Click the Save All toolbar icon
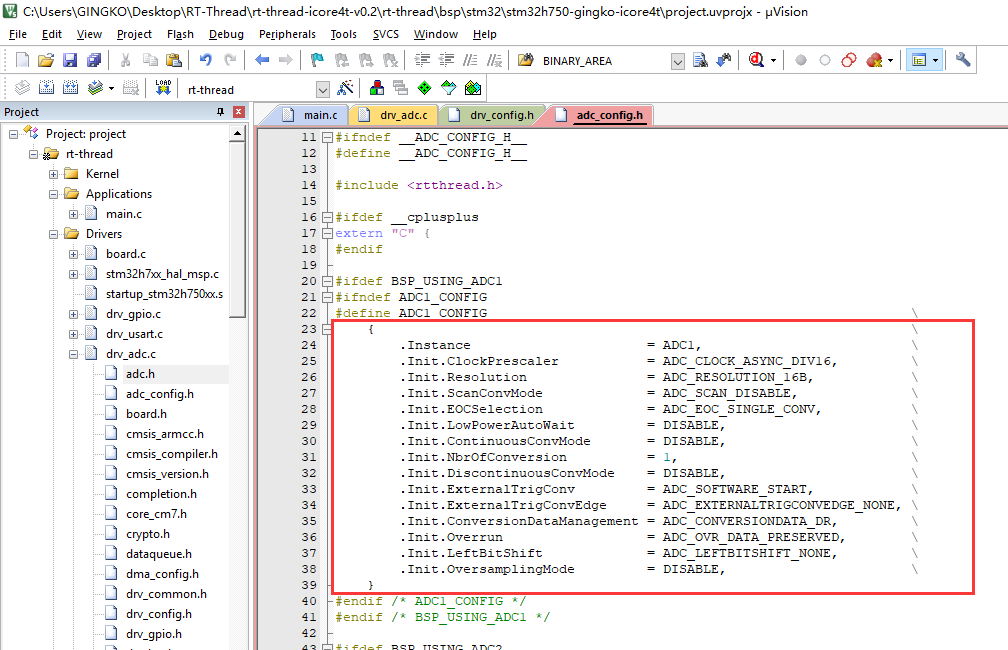 [x=91, y=60]
